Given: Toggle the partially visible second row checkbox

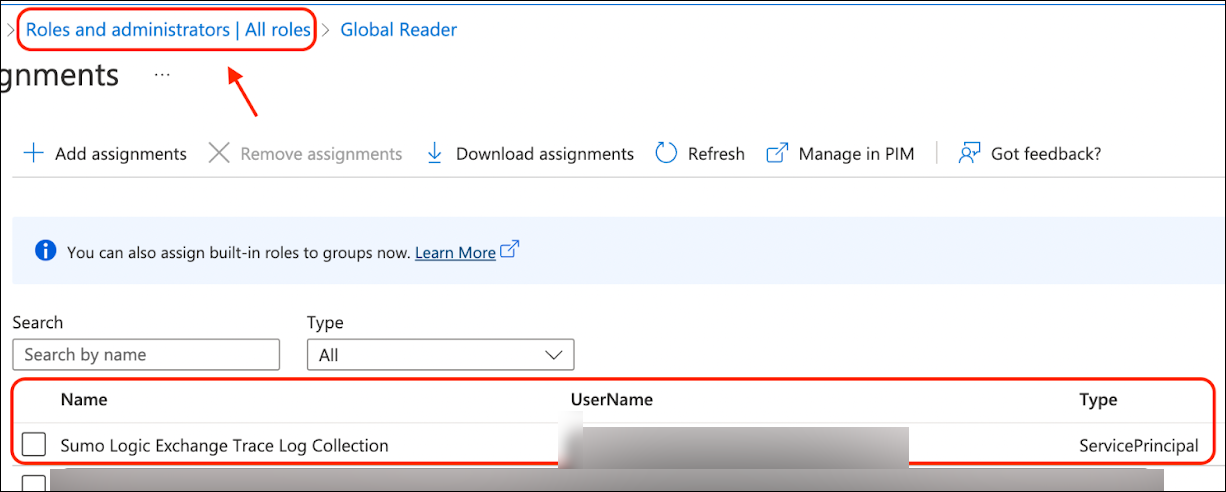Looking at the screenshot, I should coord(34,484).
